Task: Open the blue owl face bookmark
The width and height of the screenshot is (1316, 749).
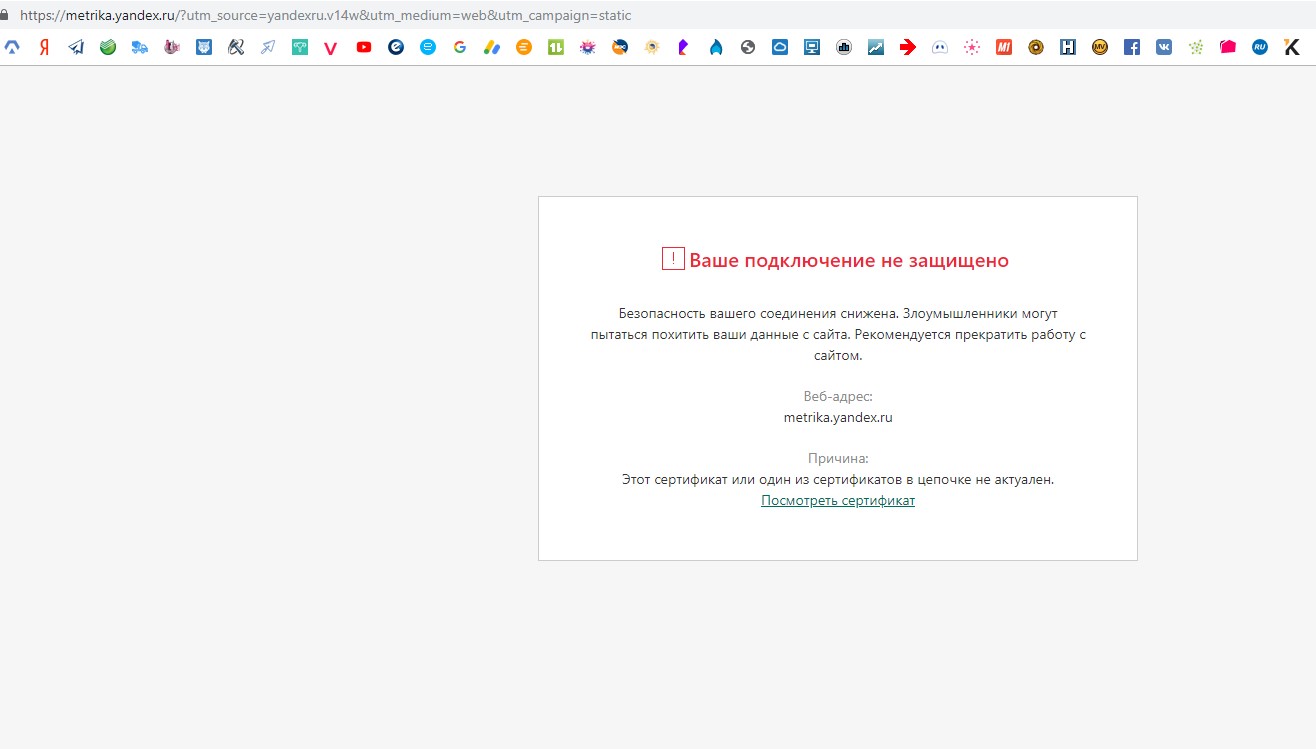Action: point(204,47)
